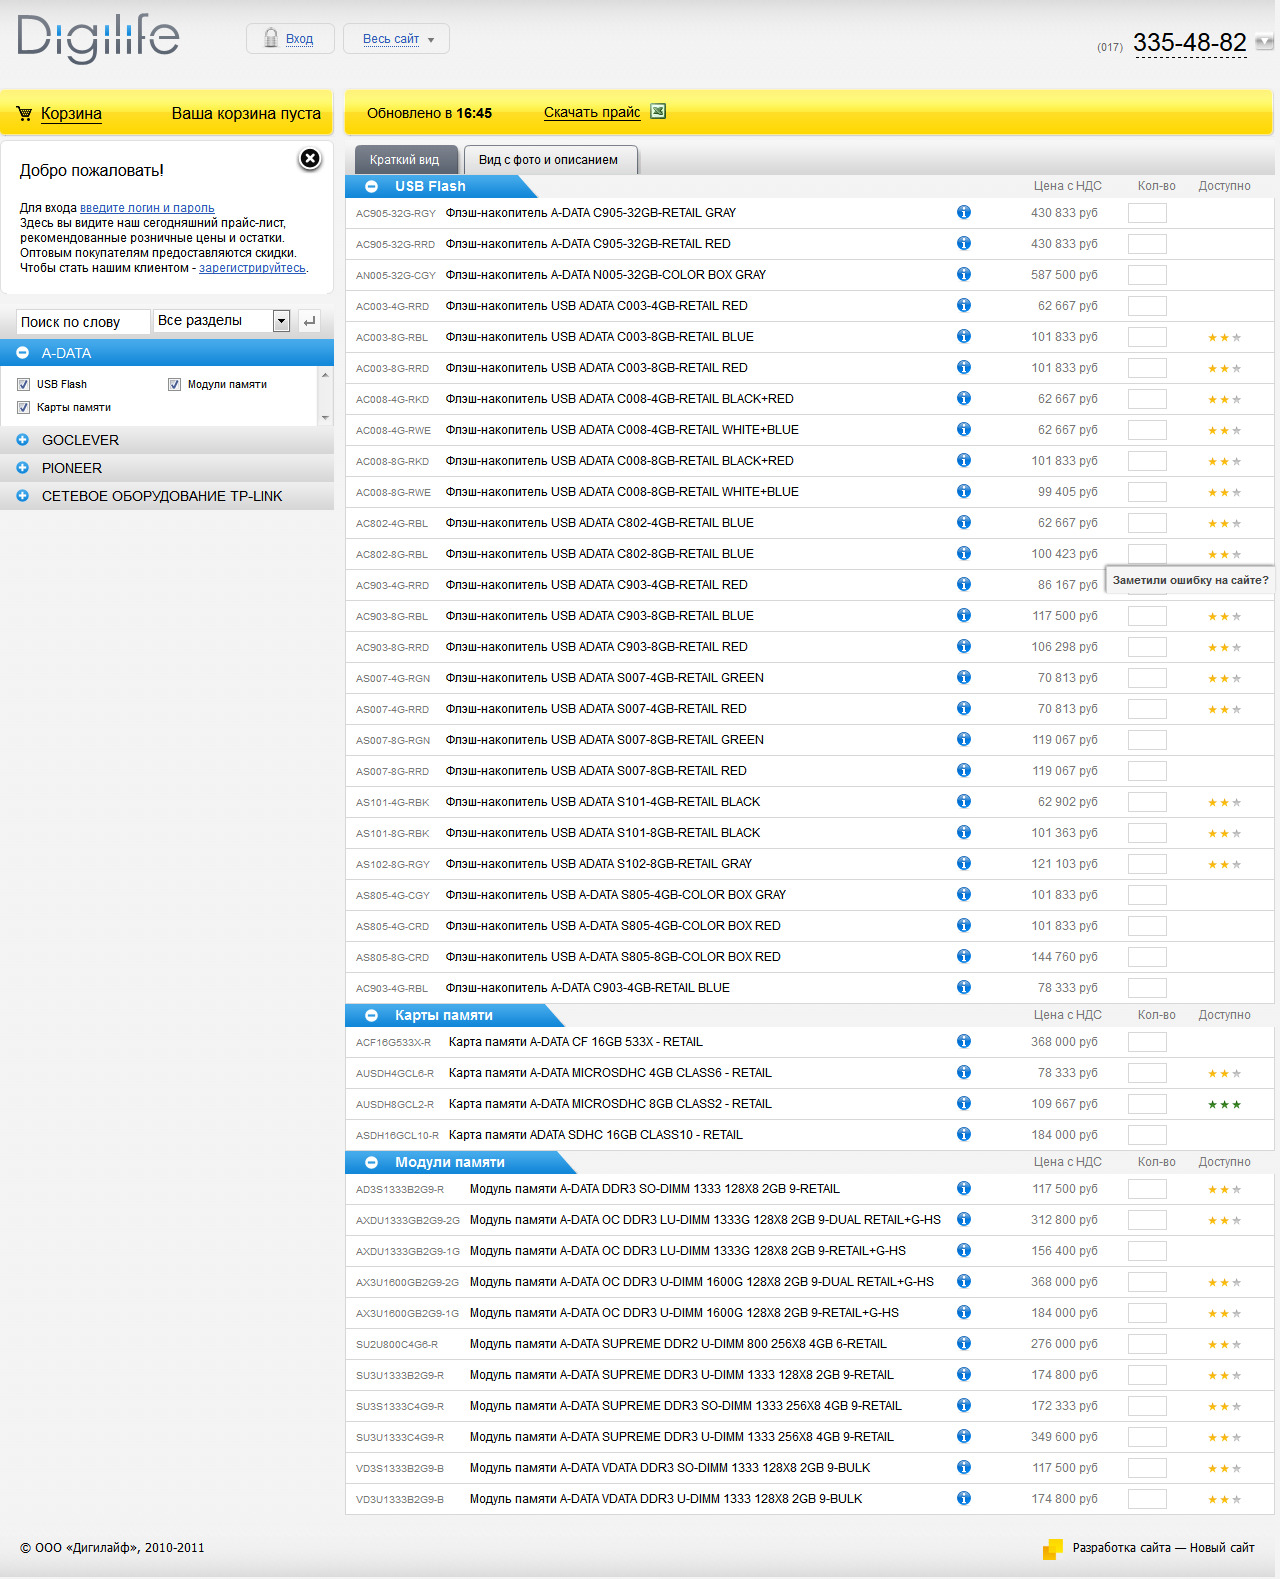This screenshot has width=1280, height=1579.
Task: Click Флэш-накопитель A-DATA C905-32GB-RETAIL RED text
Action: click(588, 244)
